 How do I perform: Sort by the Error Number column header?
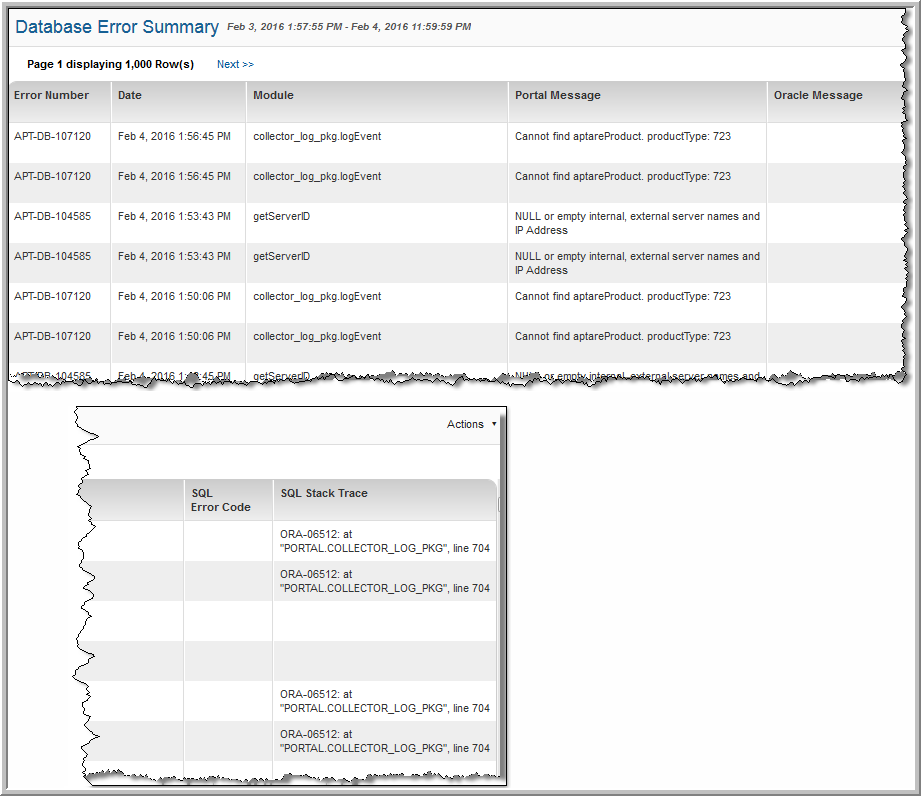[x=51, y=96]
